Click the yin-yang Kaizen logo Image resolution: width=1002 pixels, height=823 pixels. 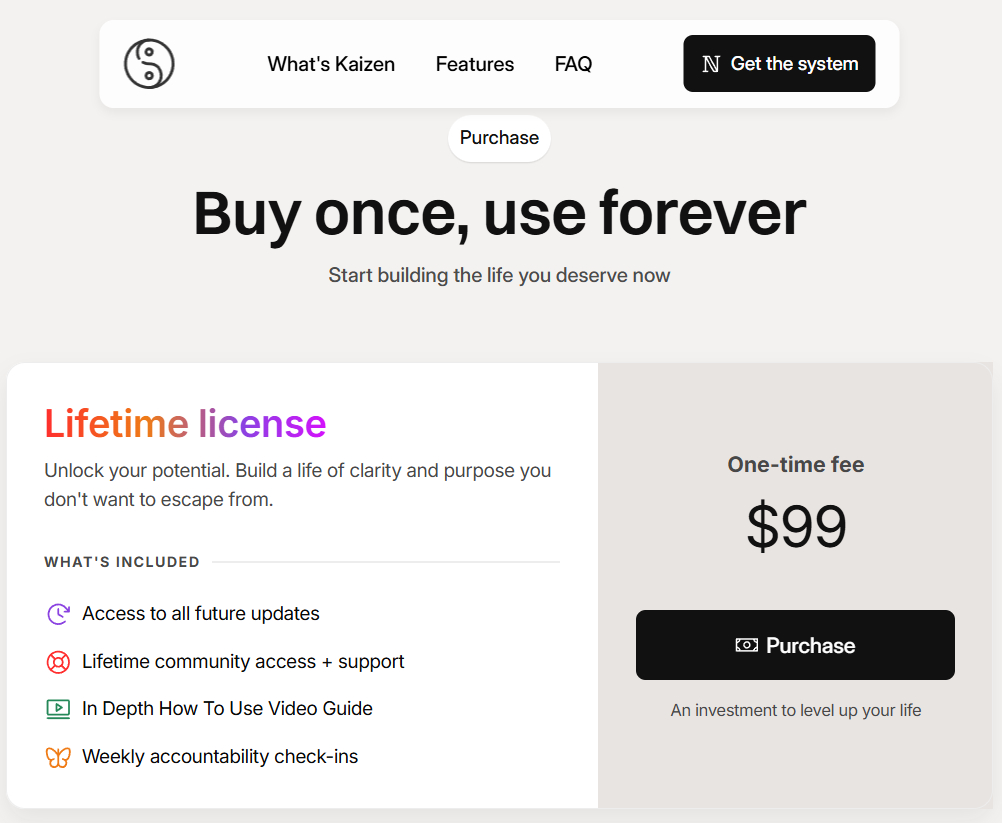149,64
